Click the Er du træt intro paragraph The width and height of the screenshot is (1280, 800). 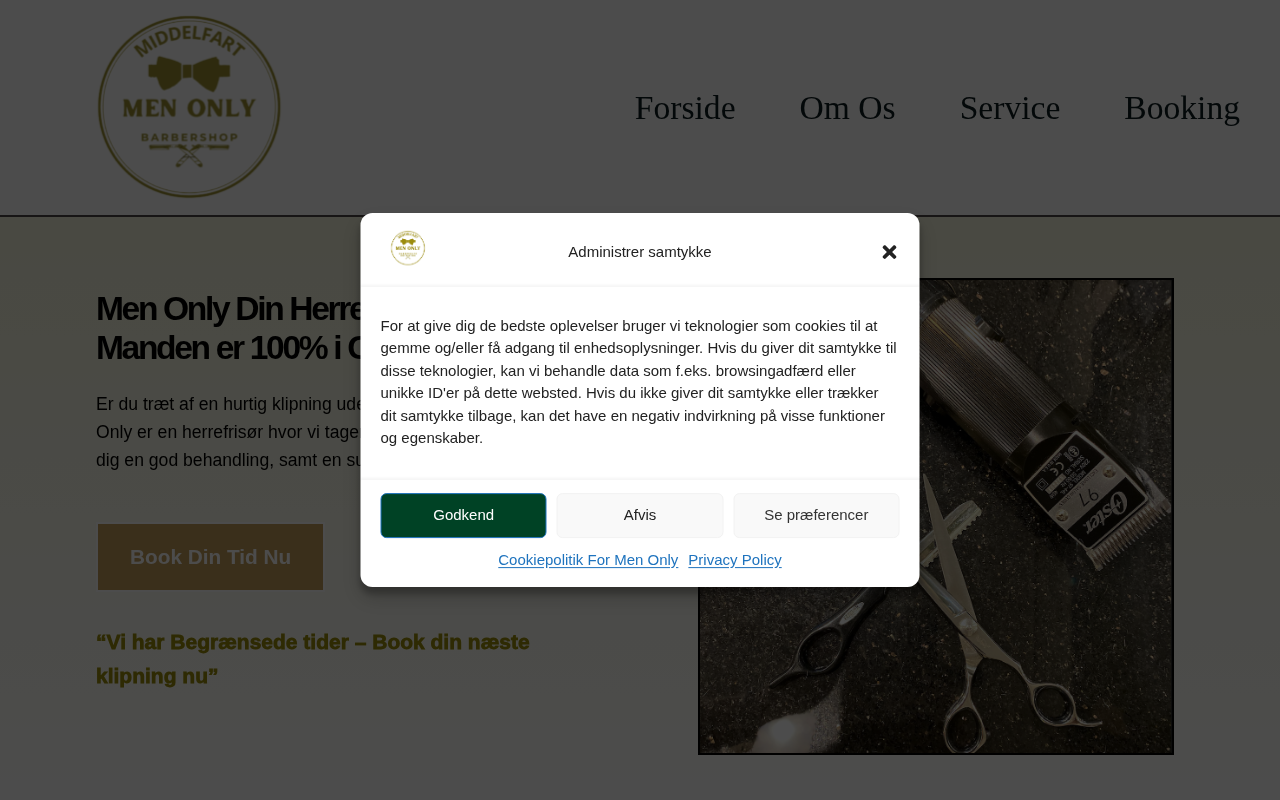click(228, 432)
